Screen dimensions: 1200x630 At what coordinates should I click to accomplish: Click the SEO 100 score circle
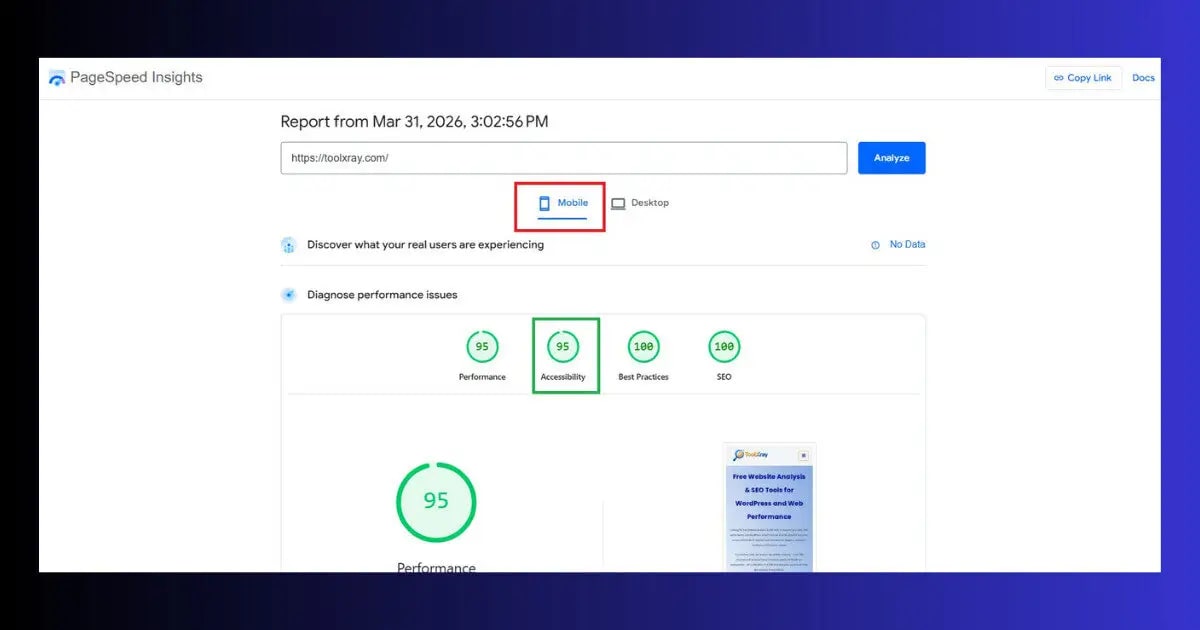tap(723, 346)
